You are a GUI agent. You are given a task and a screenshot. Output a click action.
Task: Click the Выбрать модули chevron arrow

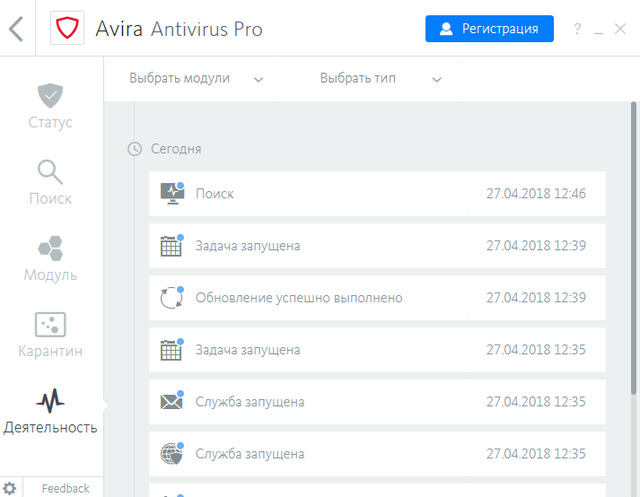click(258, 80)
